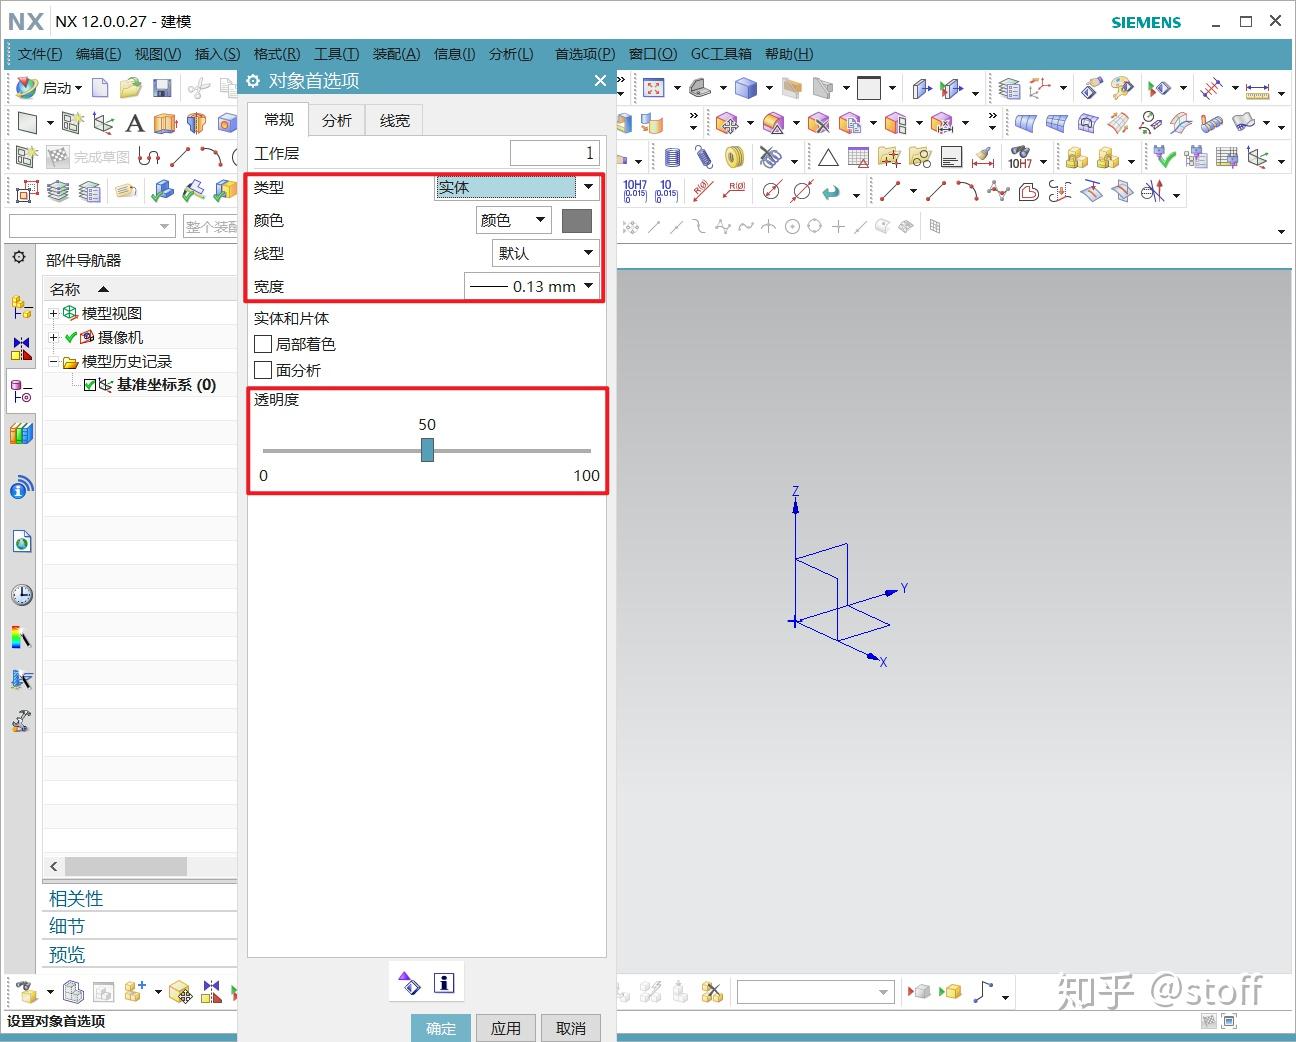The image size is (1296, 1042).
Task: Select the measure distance ruler icon
Action: point(1257,90)
